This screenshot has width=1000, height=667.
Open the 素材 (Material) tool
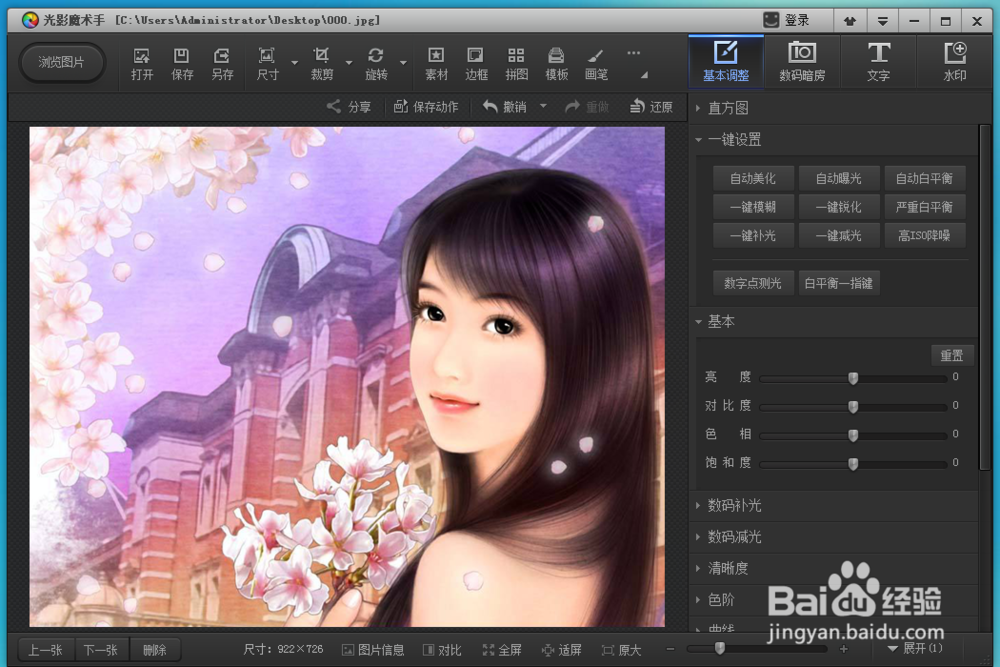pyautogui.click(x=436, y=63)
